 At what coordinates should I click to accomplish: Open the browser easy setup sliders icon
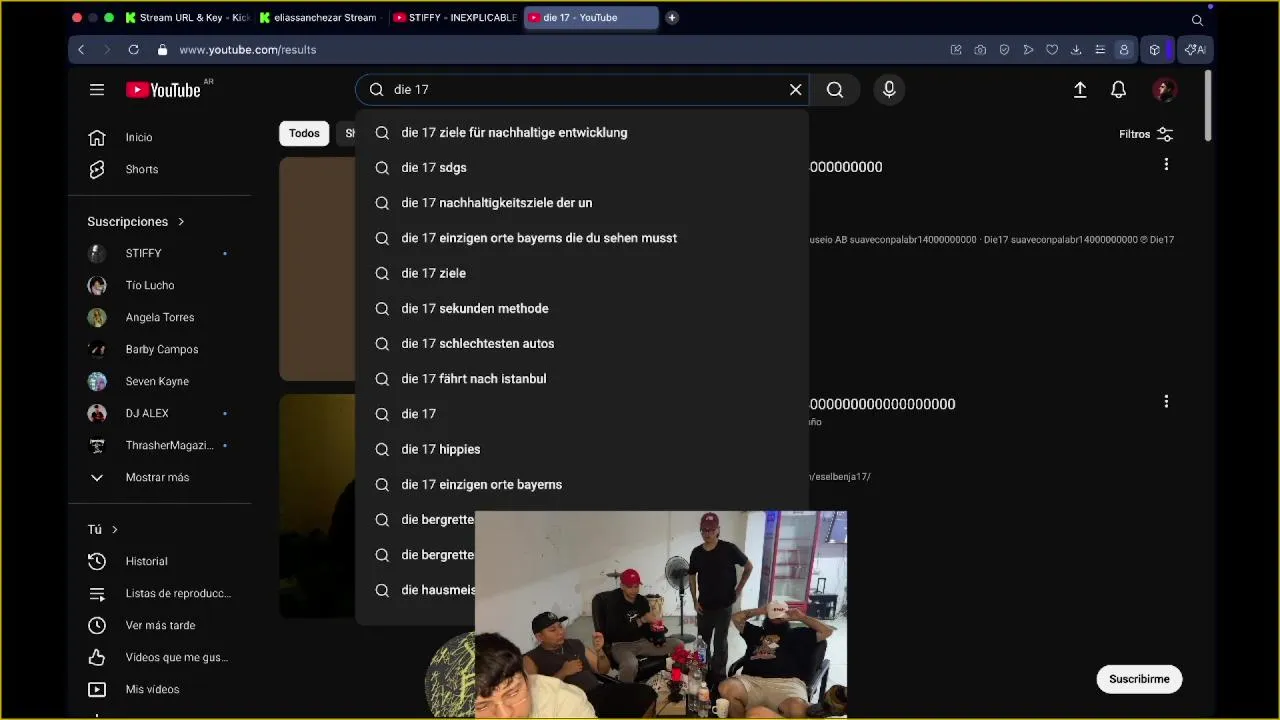[1100, 50]
